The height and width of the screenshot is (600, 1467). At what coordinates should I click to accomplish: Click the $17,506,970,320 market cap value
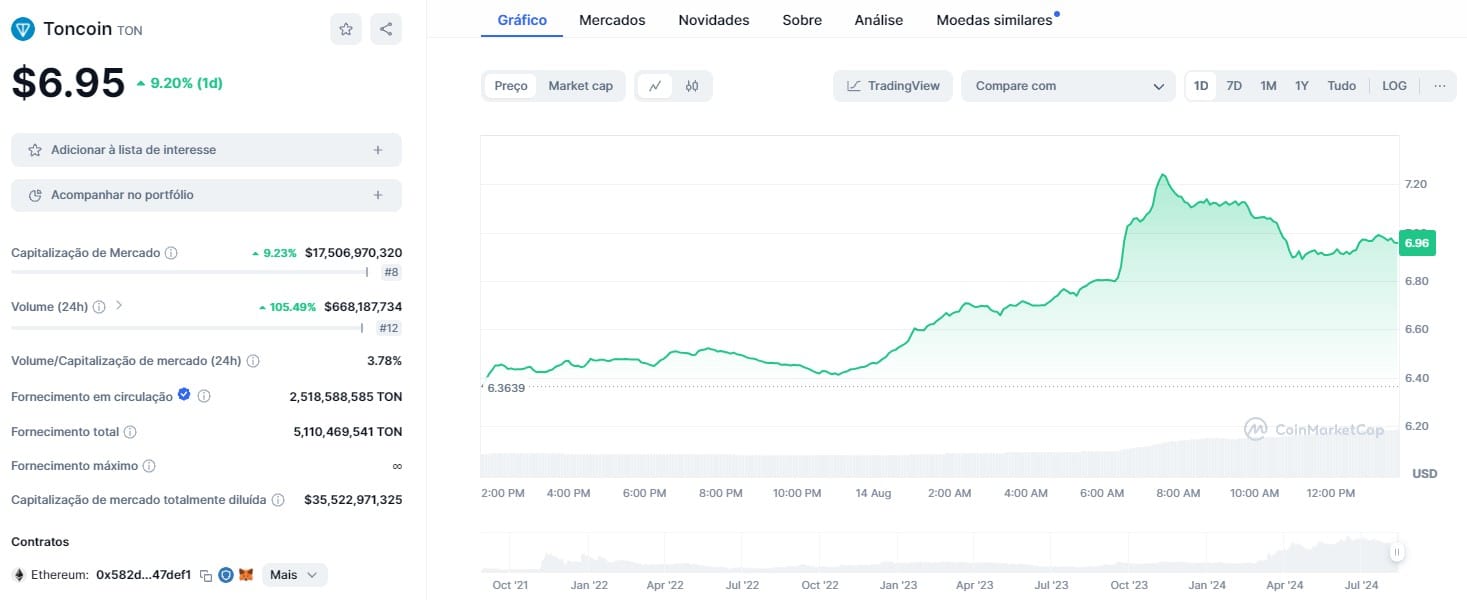pyautogui.click(x=353, y=253)
